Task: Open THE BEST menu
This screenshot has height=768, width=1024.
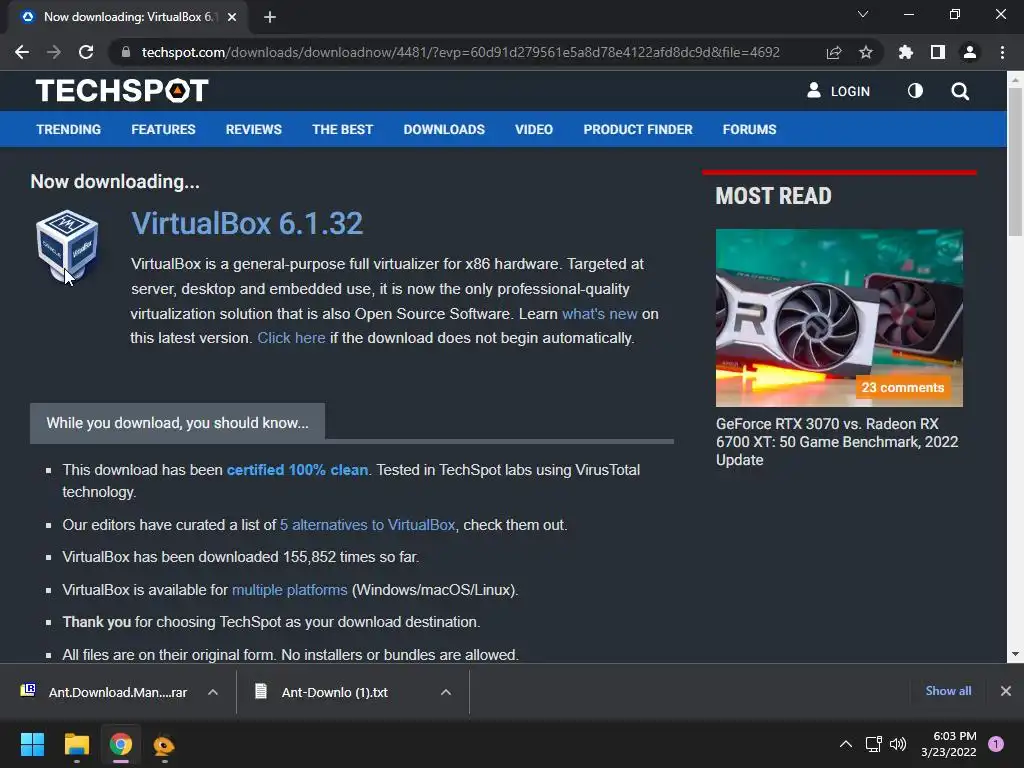Action: [342, 129]
